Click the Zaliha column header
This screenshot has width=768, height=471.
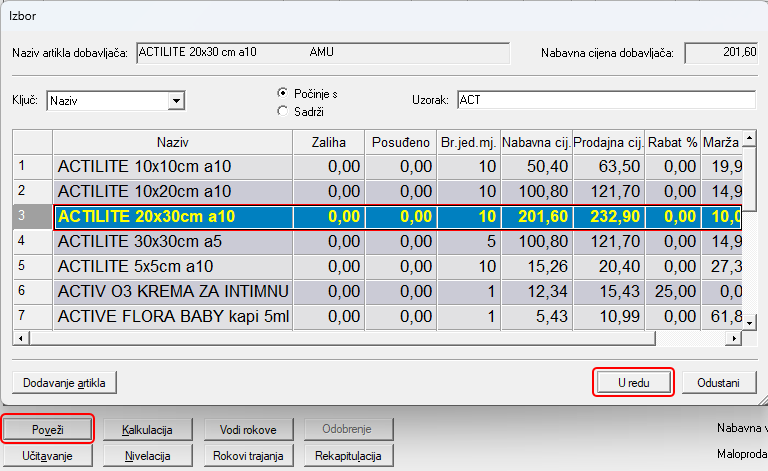click(329, 142)
